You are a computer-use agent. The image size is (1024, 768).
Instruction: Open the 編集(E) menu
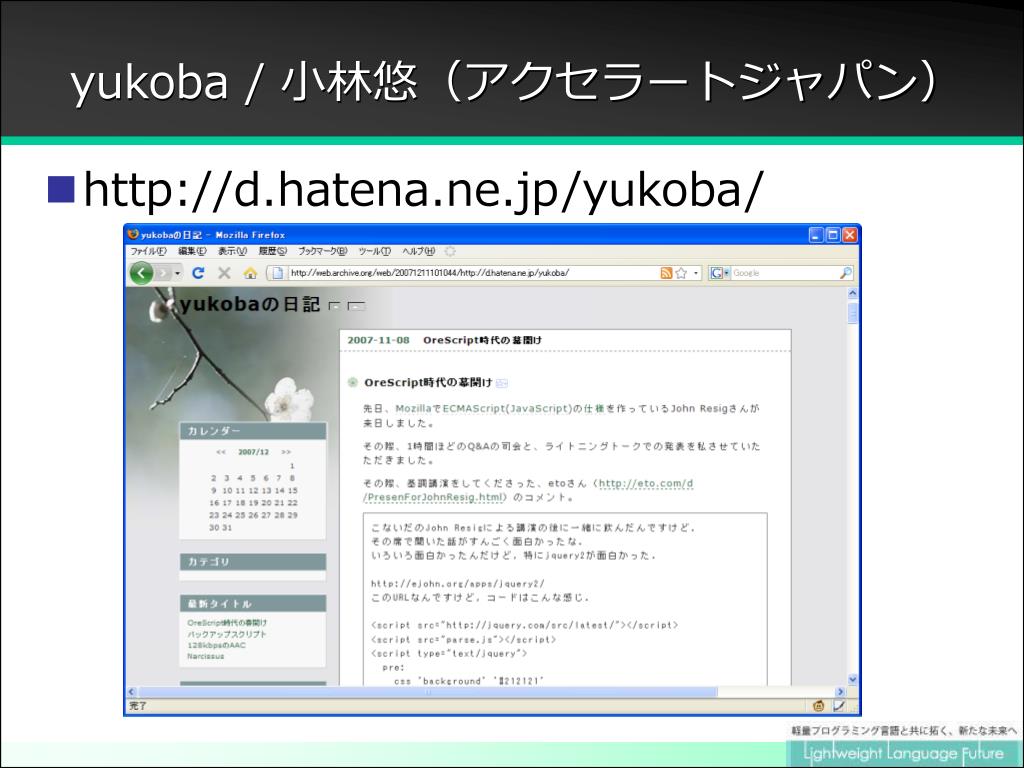(192, 251)
